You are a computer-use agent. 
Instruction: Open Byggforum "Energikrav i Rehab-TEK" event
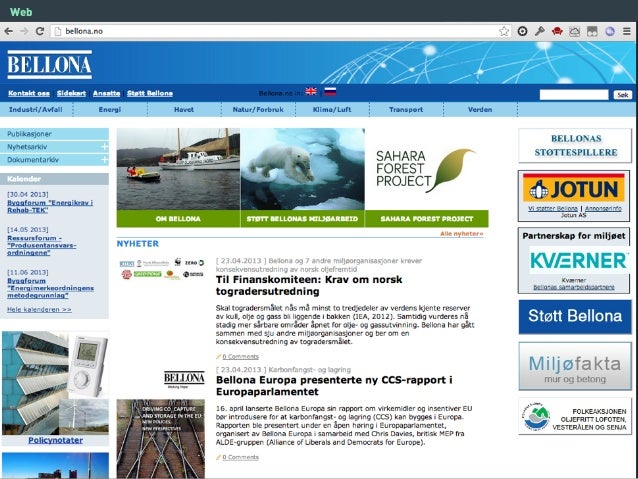click(50, 206)
